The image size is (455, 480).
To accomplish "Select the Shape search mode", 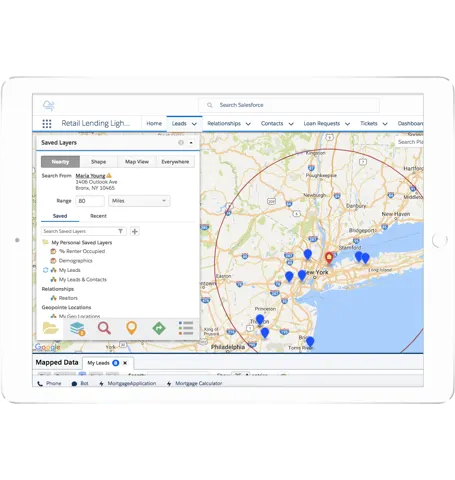I will 98,162.
